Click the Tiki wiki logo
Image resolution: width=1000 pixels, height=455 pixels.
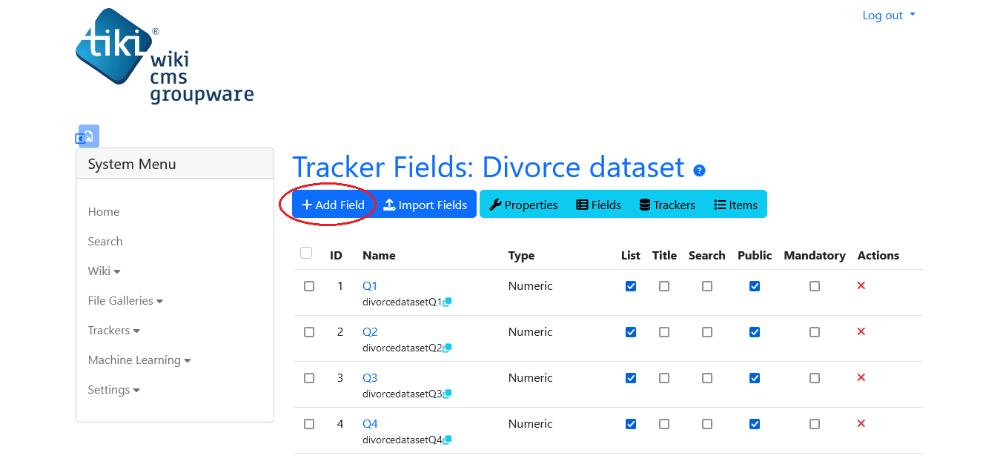click(165, 57)
